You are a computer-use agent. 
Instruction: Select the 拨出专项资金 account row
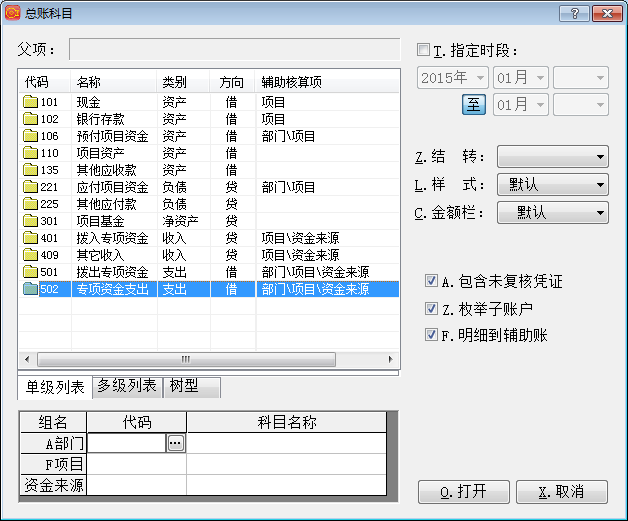tap(209, 272)
